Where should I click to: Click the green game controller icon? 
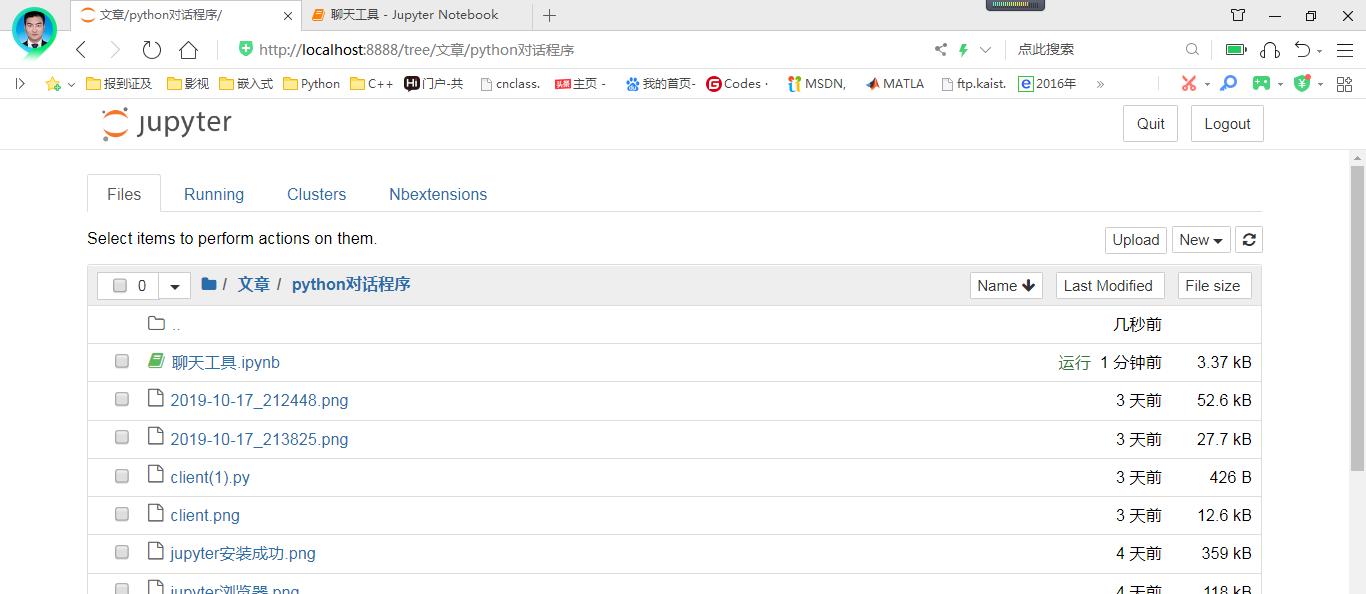click(1263, 84)
